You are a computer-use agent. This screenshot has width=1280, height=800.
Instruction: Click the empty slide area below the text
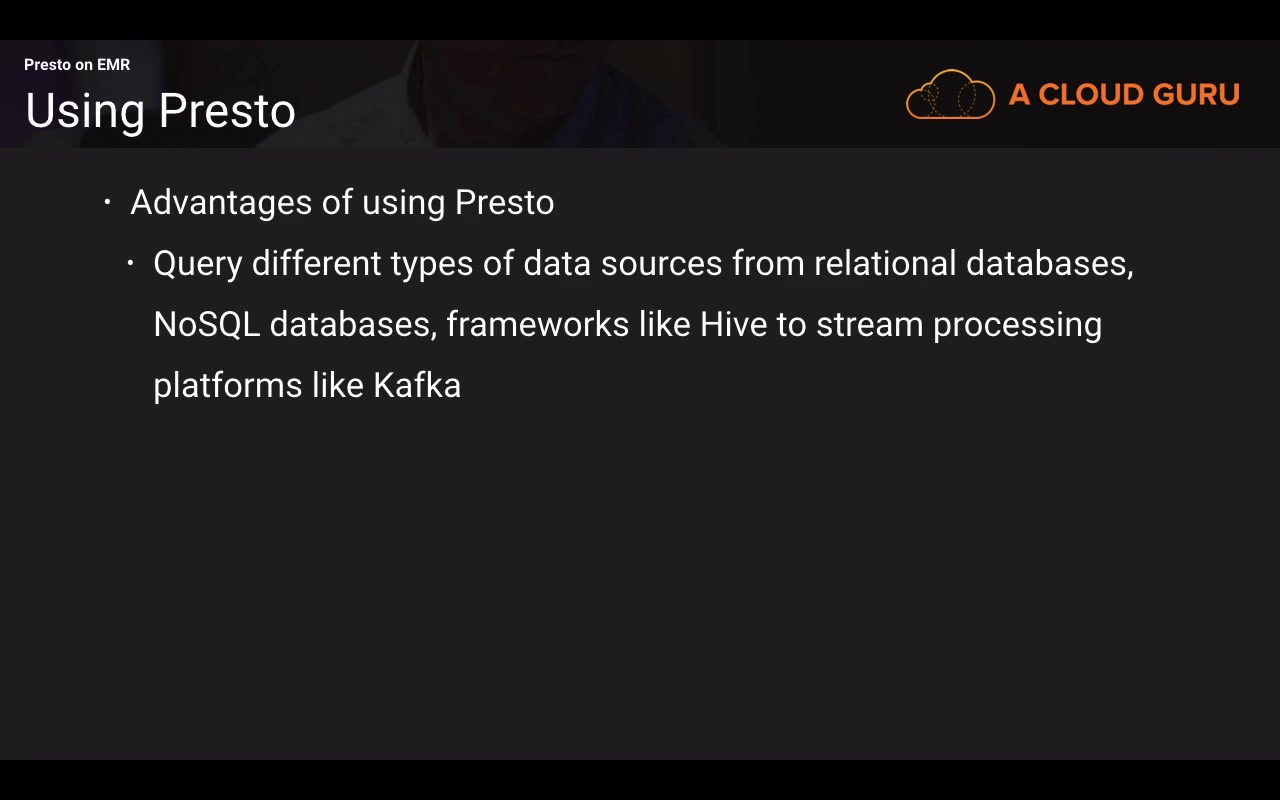(640, 580)
